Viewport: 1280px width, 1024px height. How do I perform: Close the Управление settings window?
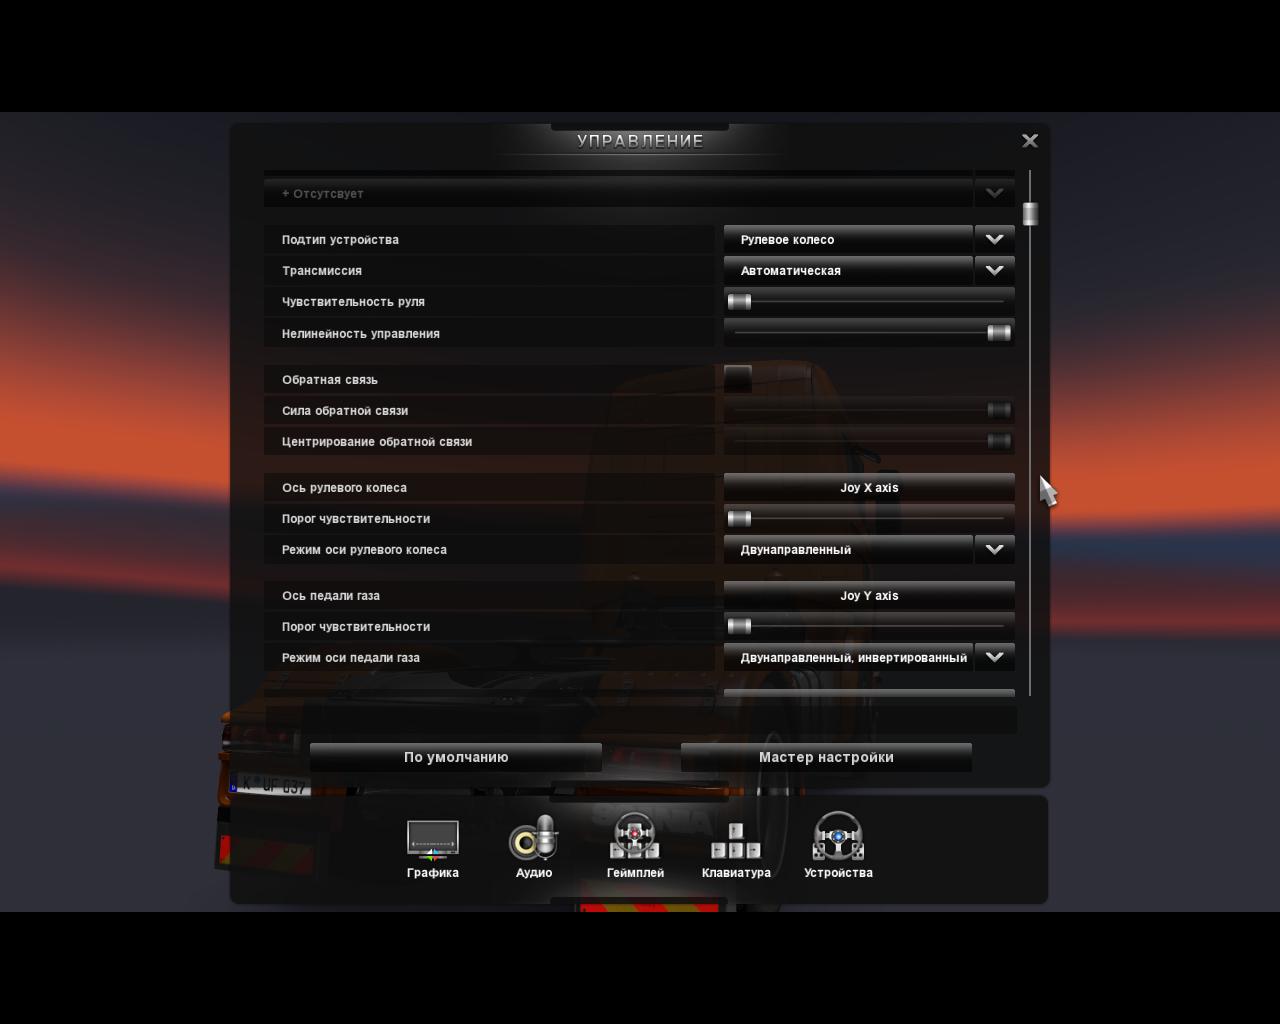[x=1030, y=141]
